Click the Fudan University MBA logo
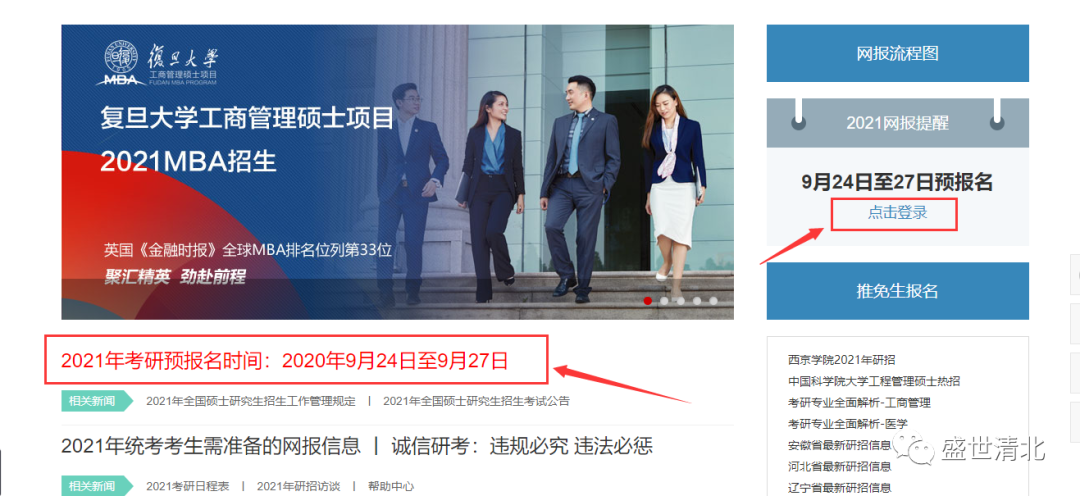 point(160,63)
